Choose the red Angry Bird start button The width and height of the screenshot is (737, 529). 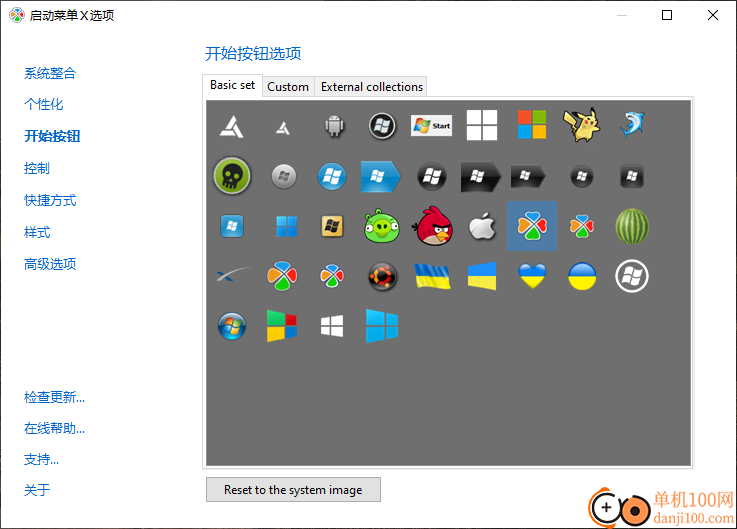coord(432,226)
